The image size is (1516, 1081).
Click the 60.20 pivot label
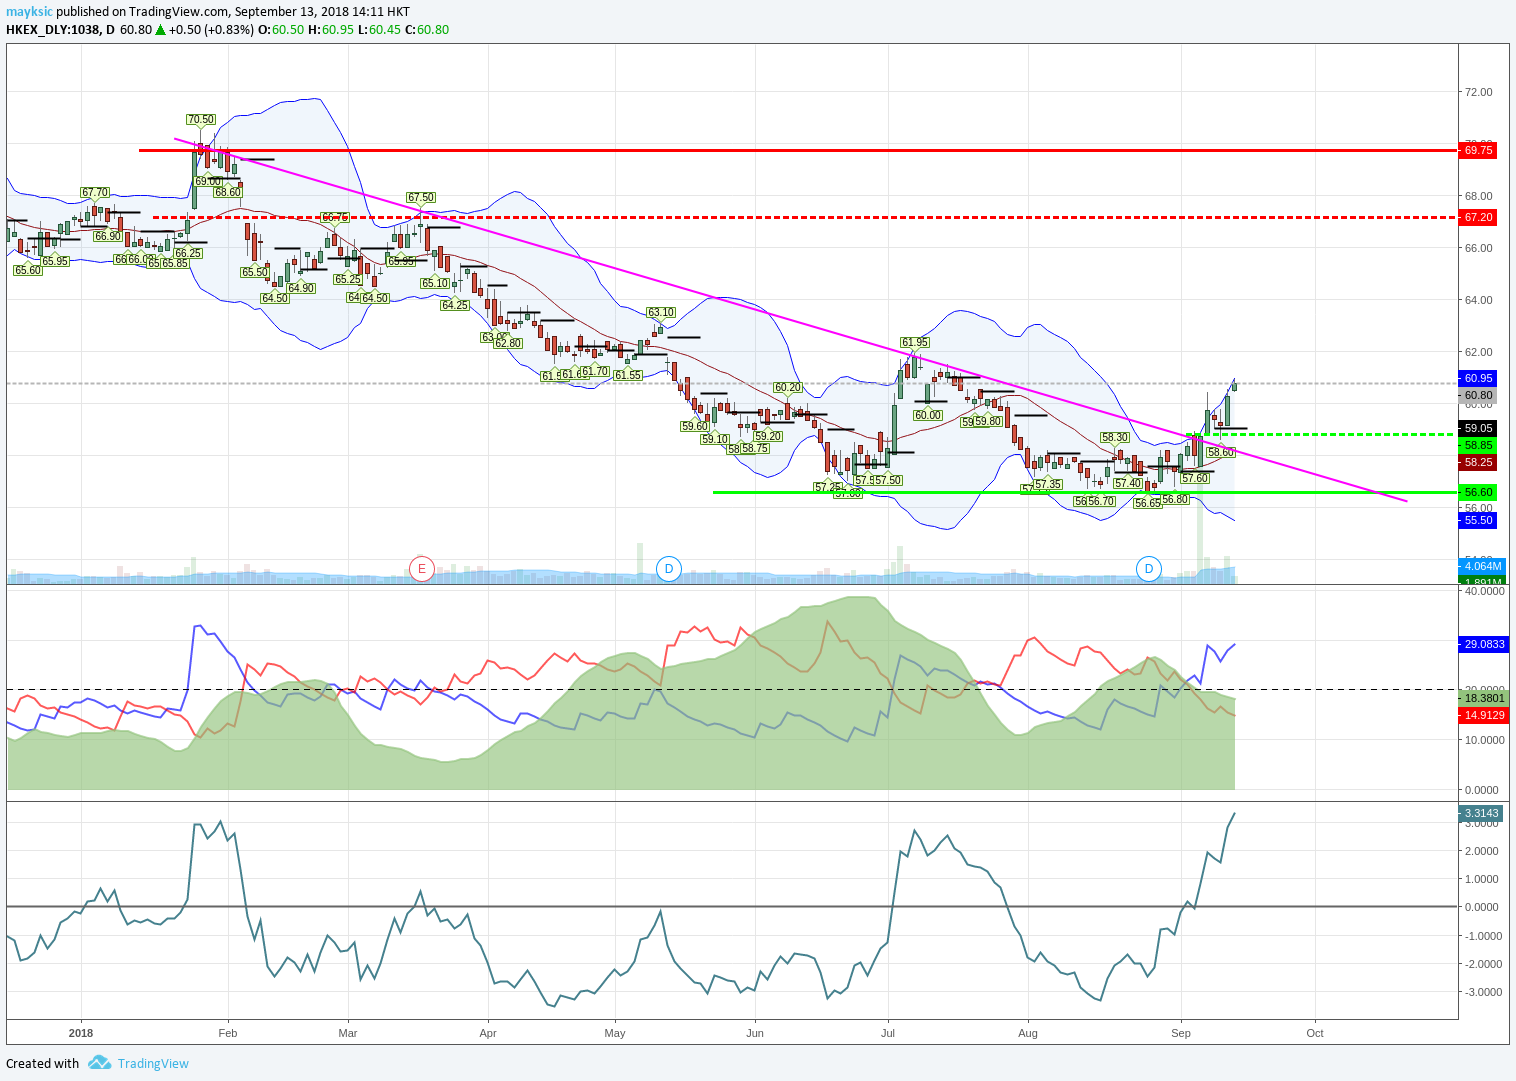tap(788, 387)
